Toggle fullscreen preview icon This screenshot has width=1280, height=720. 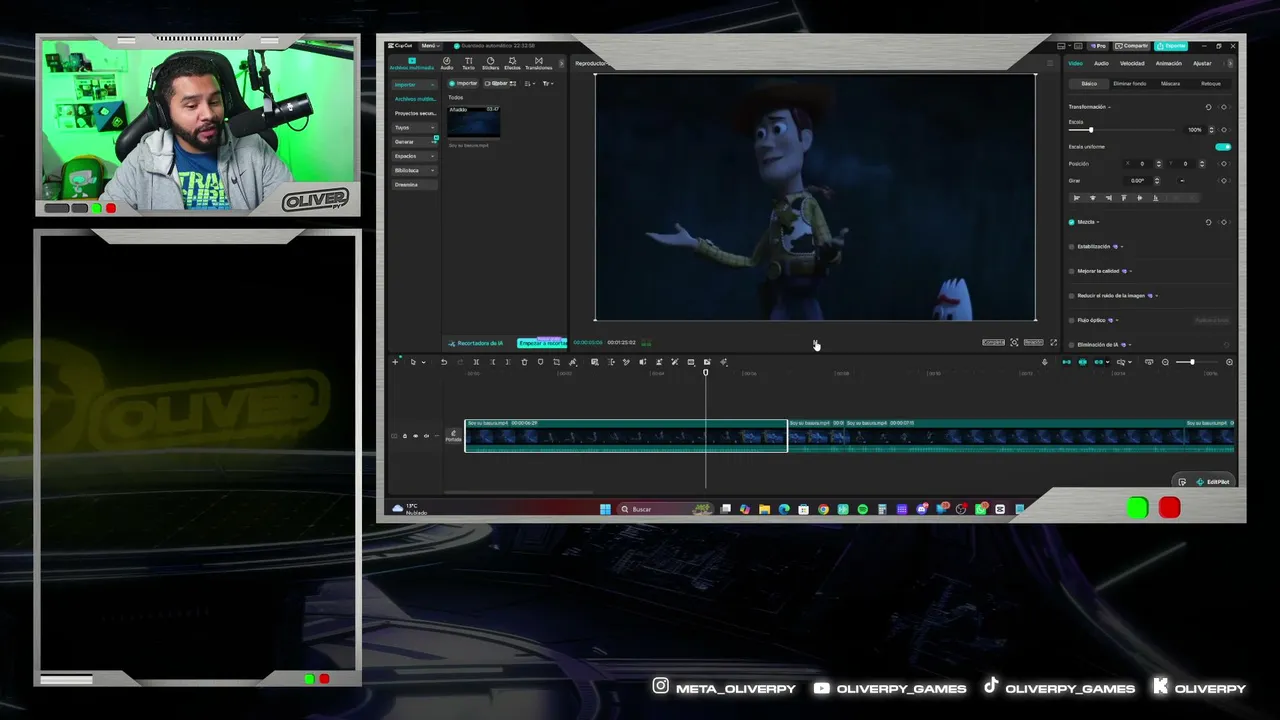pyautogui.click(x=1053, y=343)
